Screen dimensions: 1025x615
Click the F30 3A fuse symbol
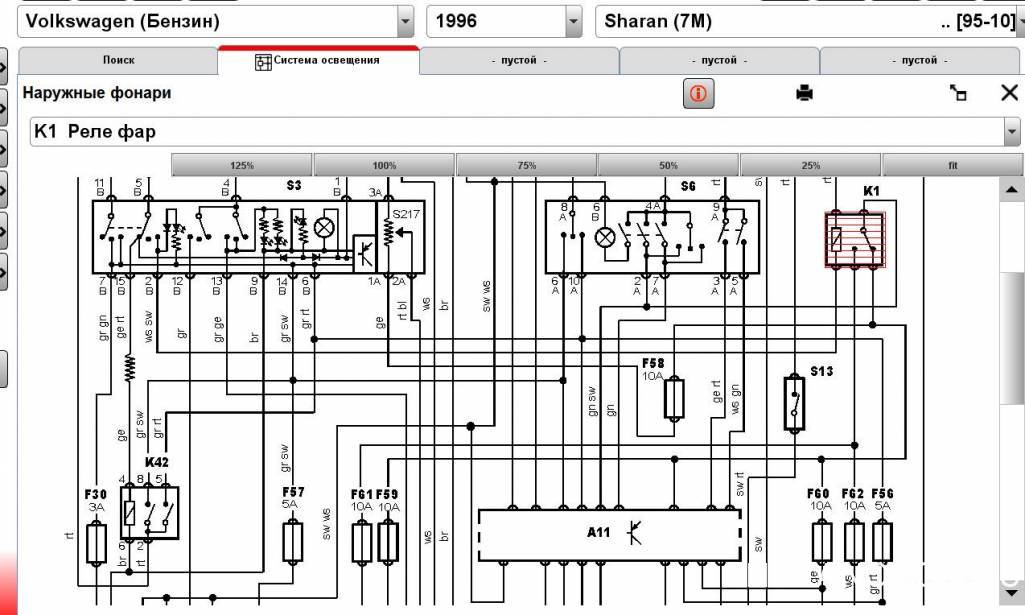(97, 542)
